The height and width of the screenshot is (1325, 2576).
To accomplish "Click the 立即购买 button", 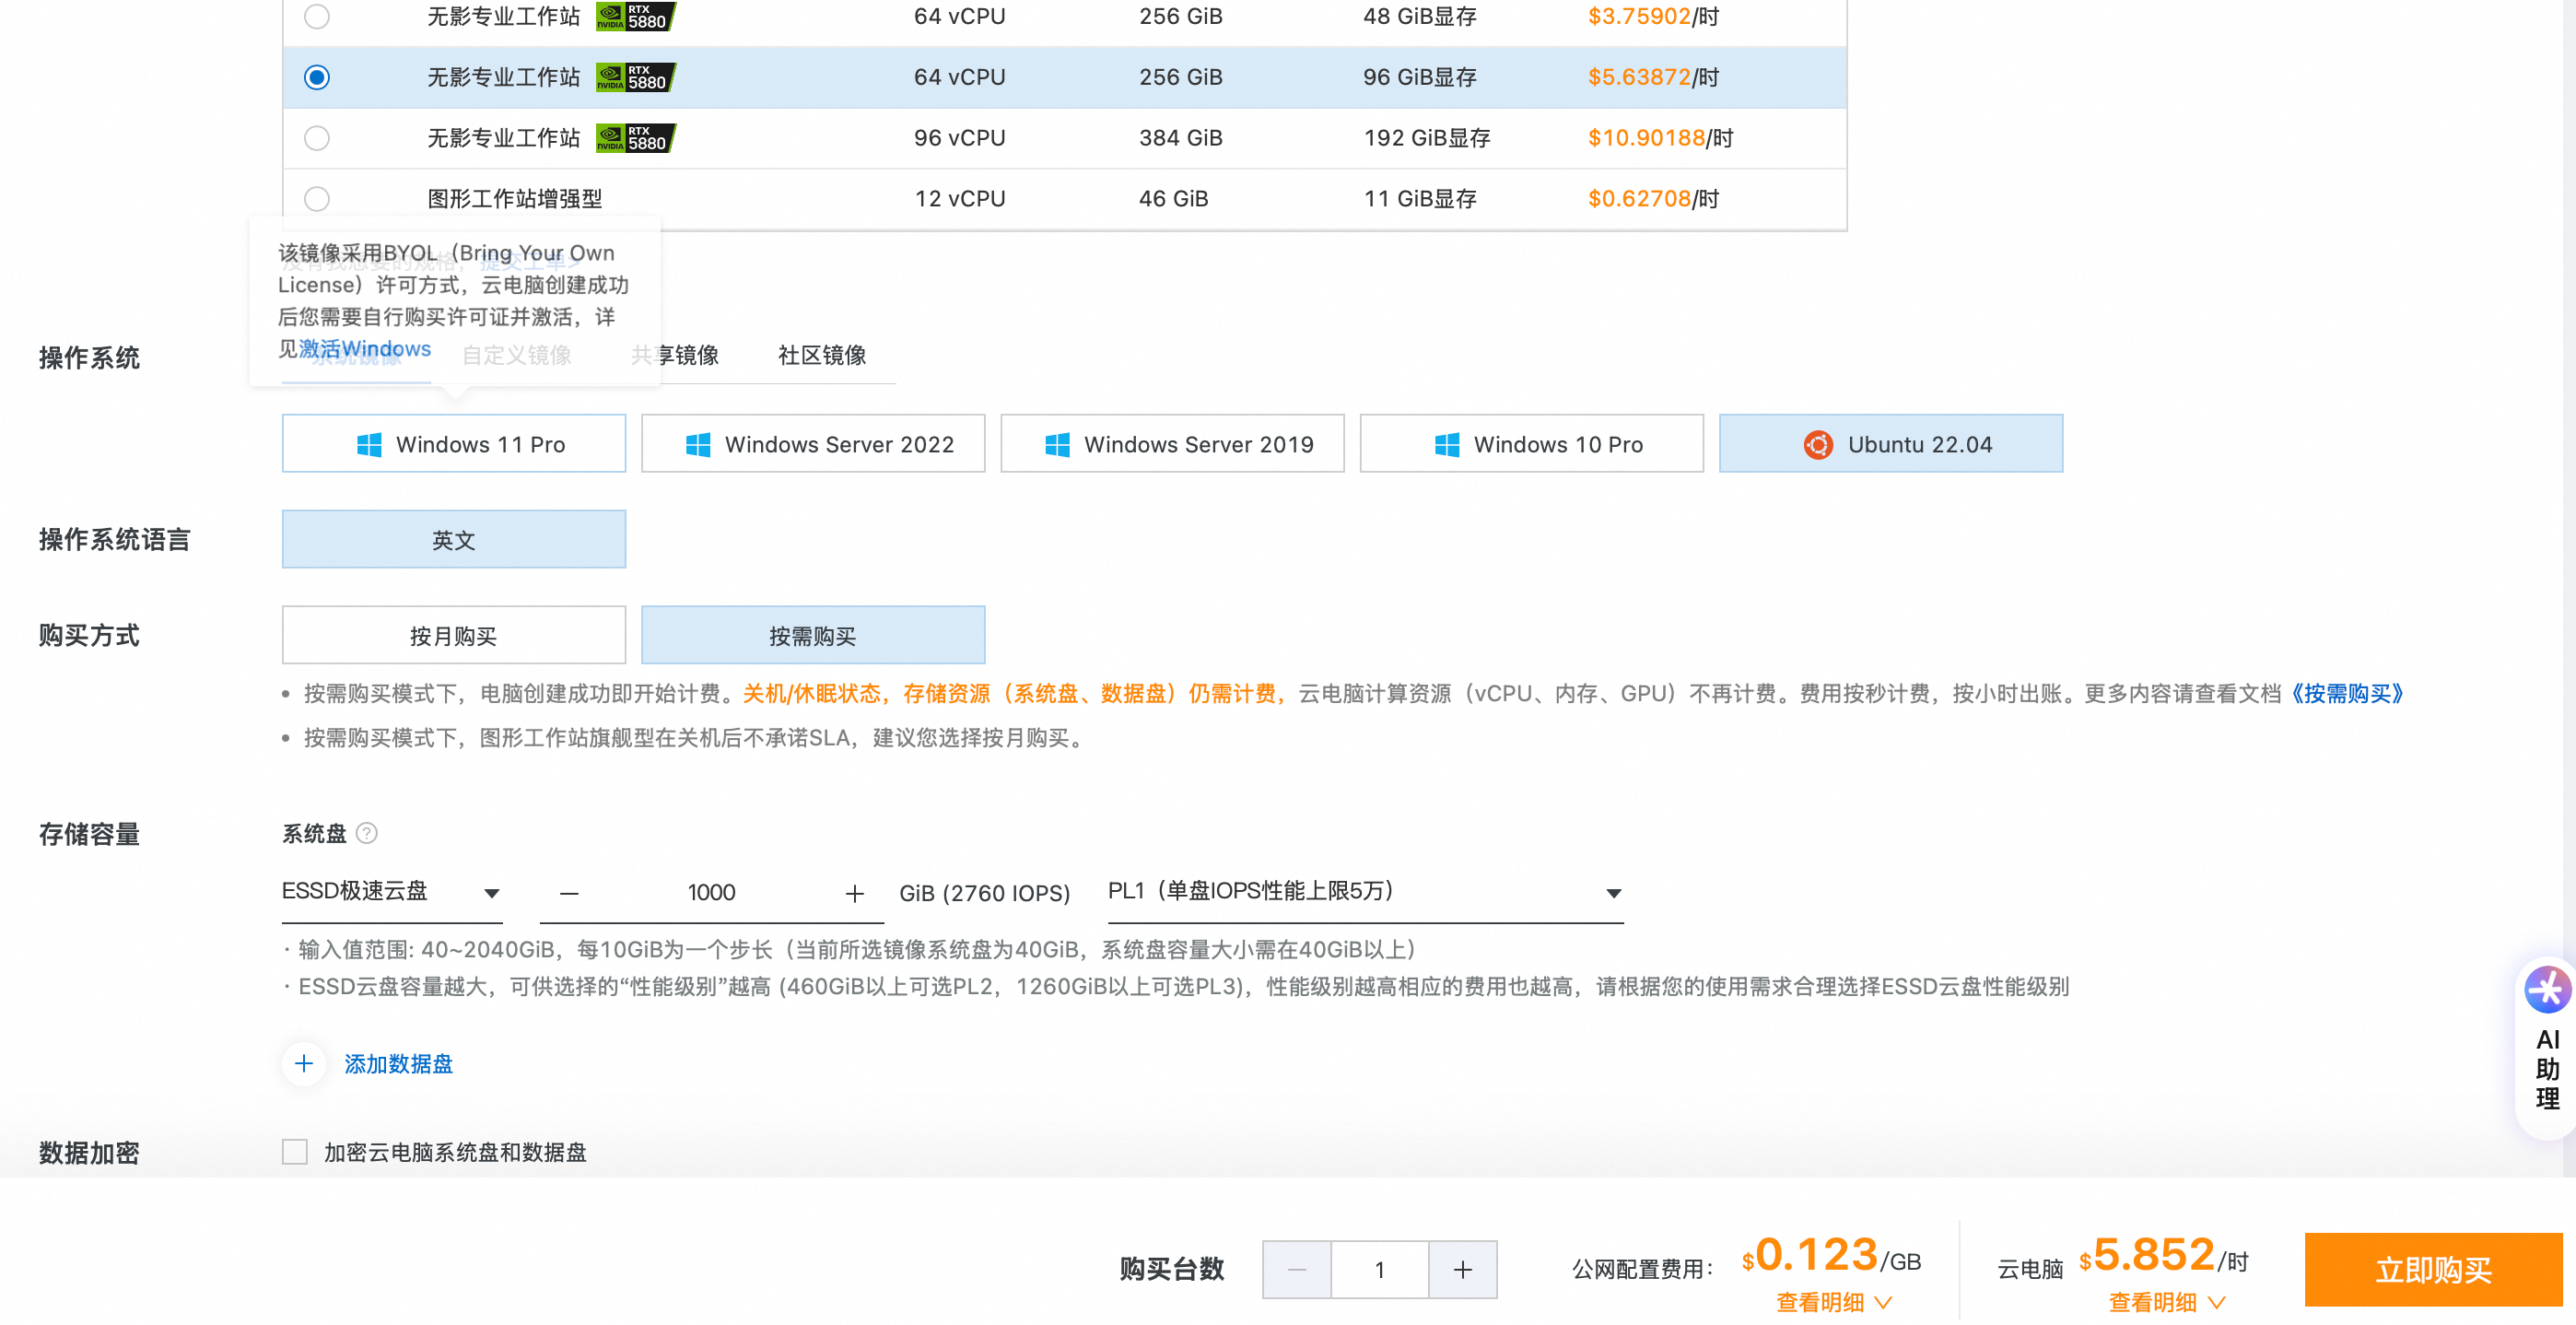I will (2432, 1270).
